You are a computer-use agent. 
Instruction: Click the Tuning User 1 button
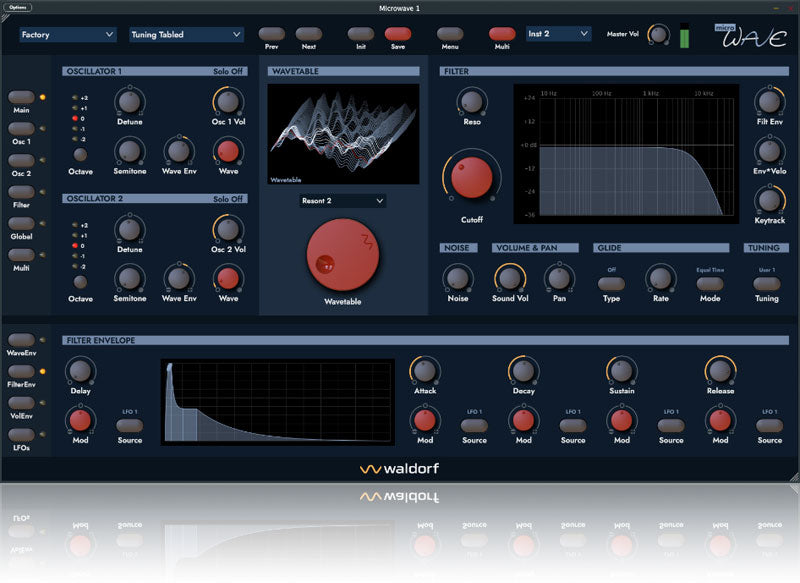pyautogui.click(x=767, y=283)
